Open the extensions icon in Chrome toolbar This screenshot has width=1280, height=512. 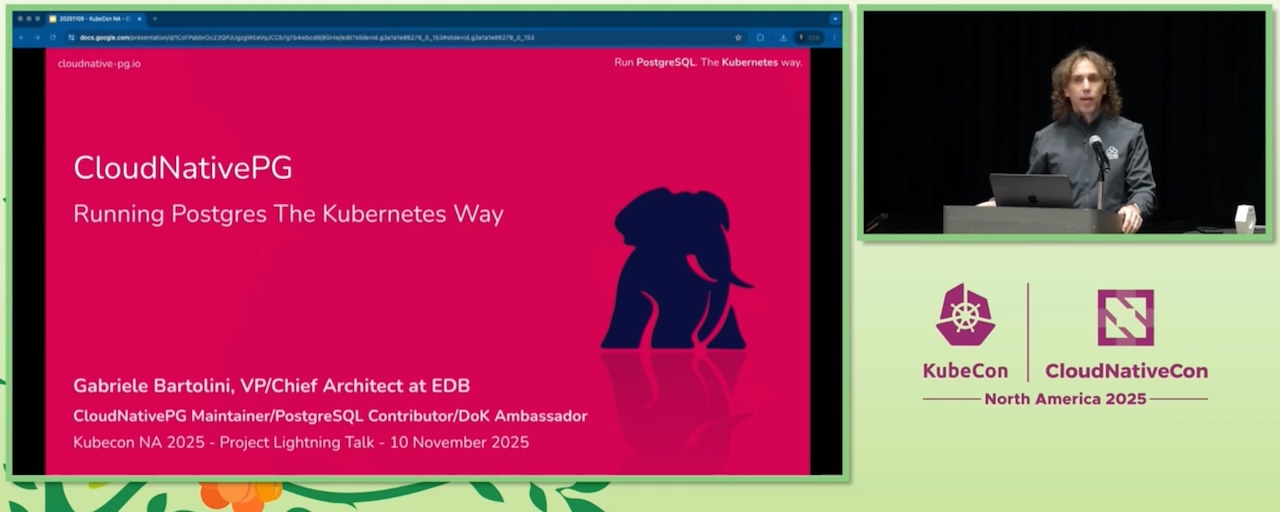pyautogui.click(x=761, y=38)
